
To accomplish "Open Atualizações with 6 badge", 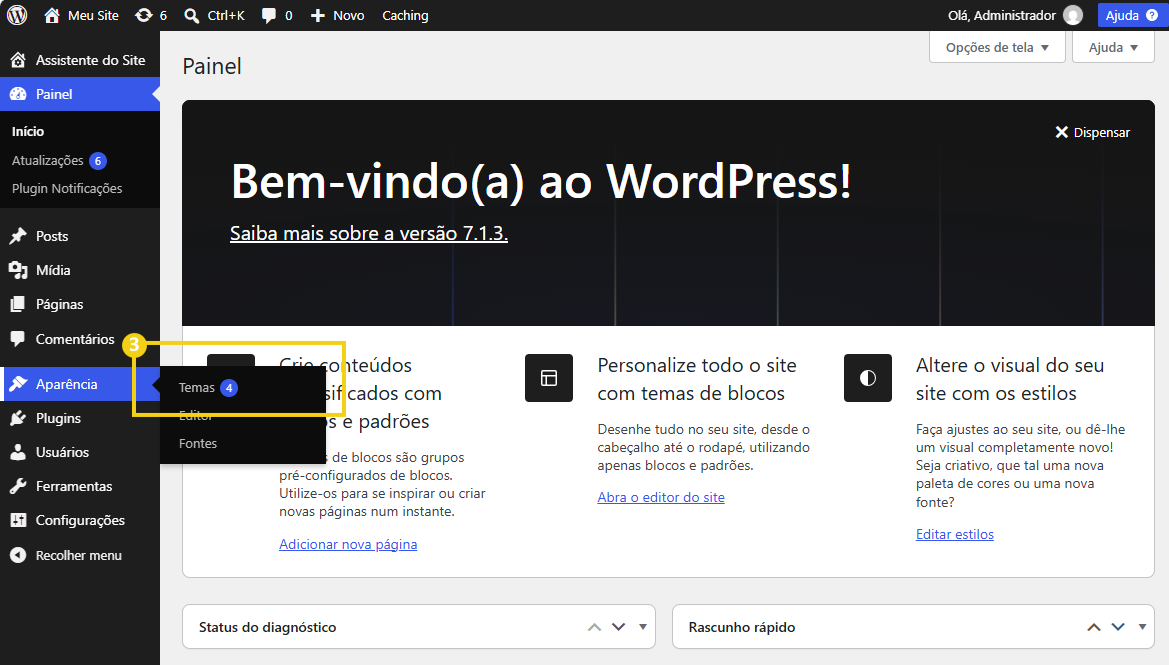I will (x=59, y=160).
